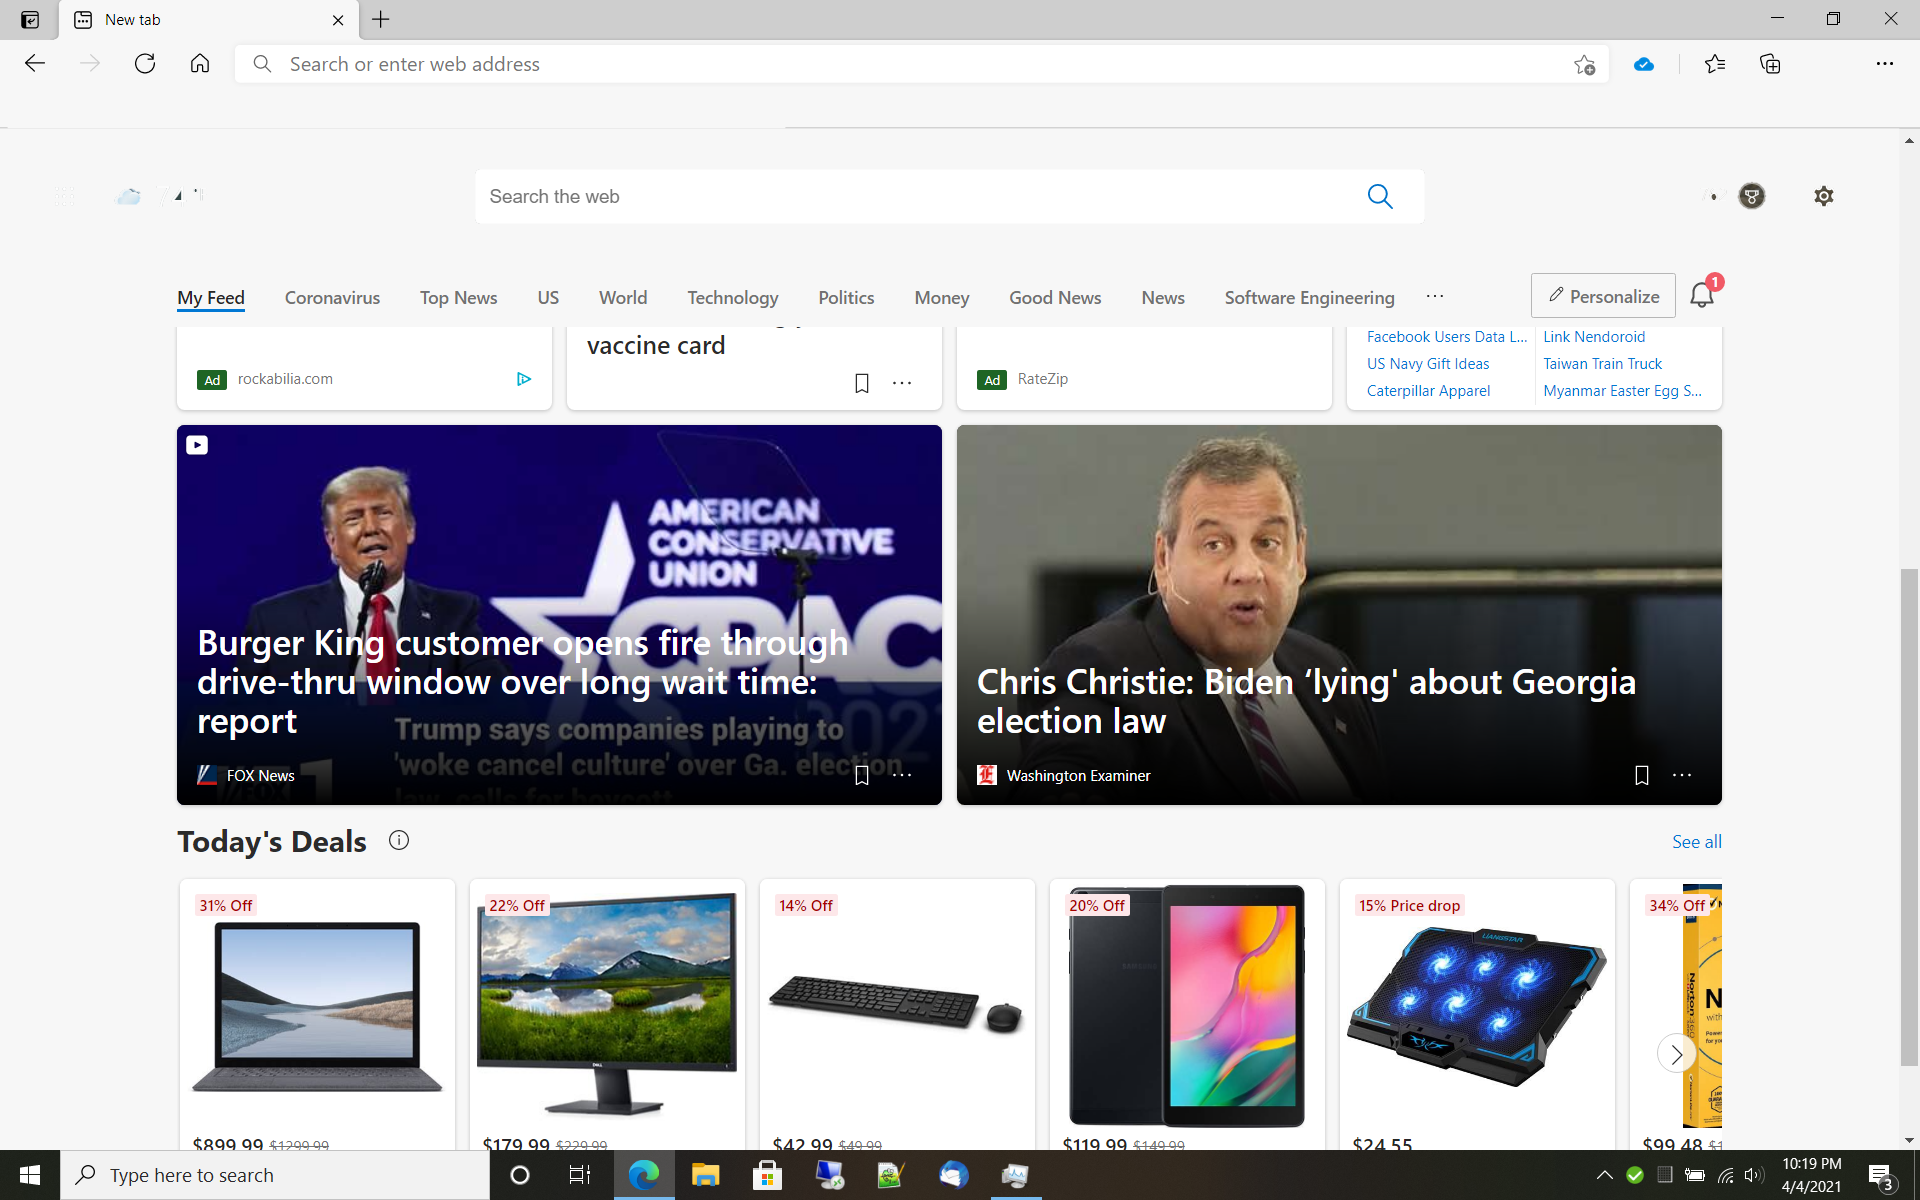The height and width of the screenshot is (1200, 1920).
Task: Open the tab actions menu icon
Action: (x=30, y=19)
